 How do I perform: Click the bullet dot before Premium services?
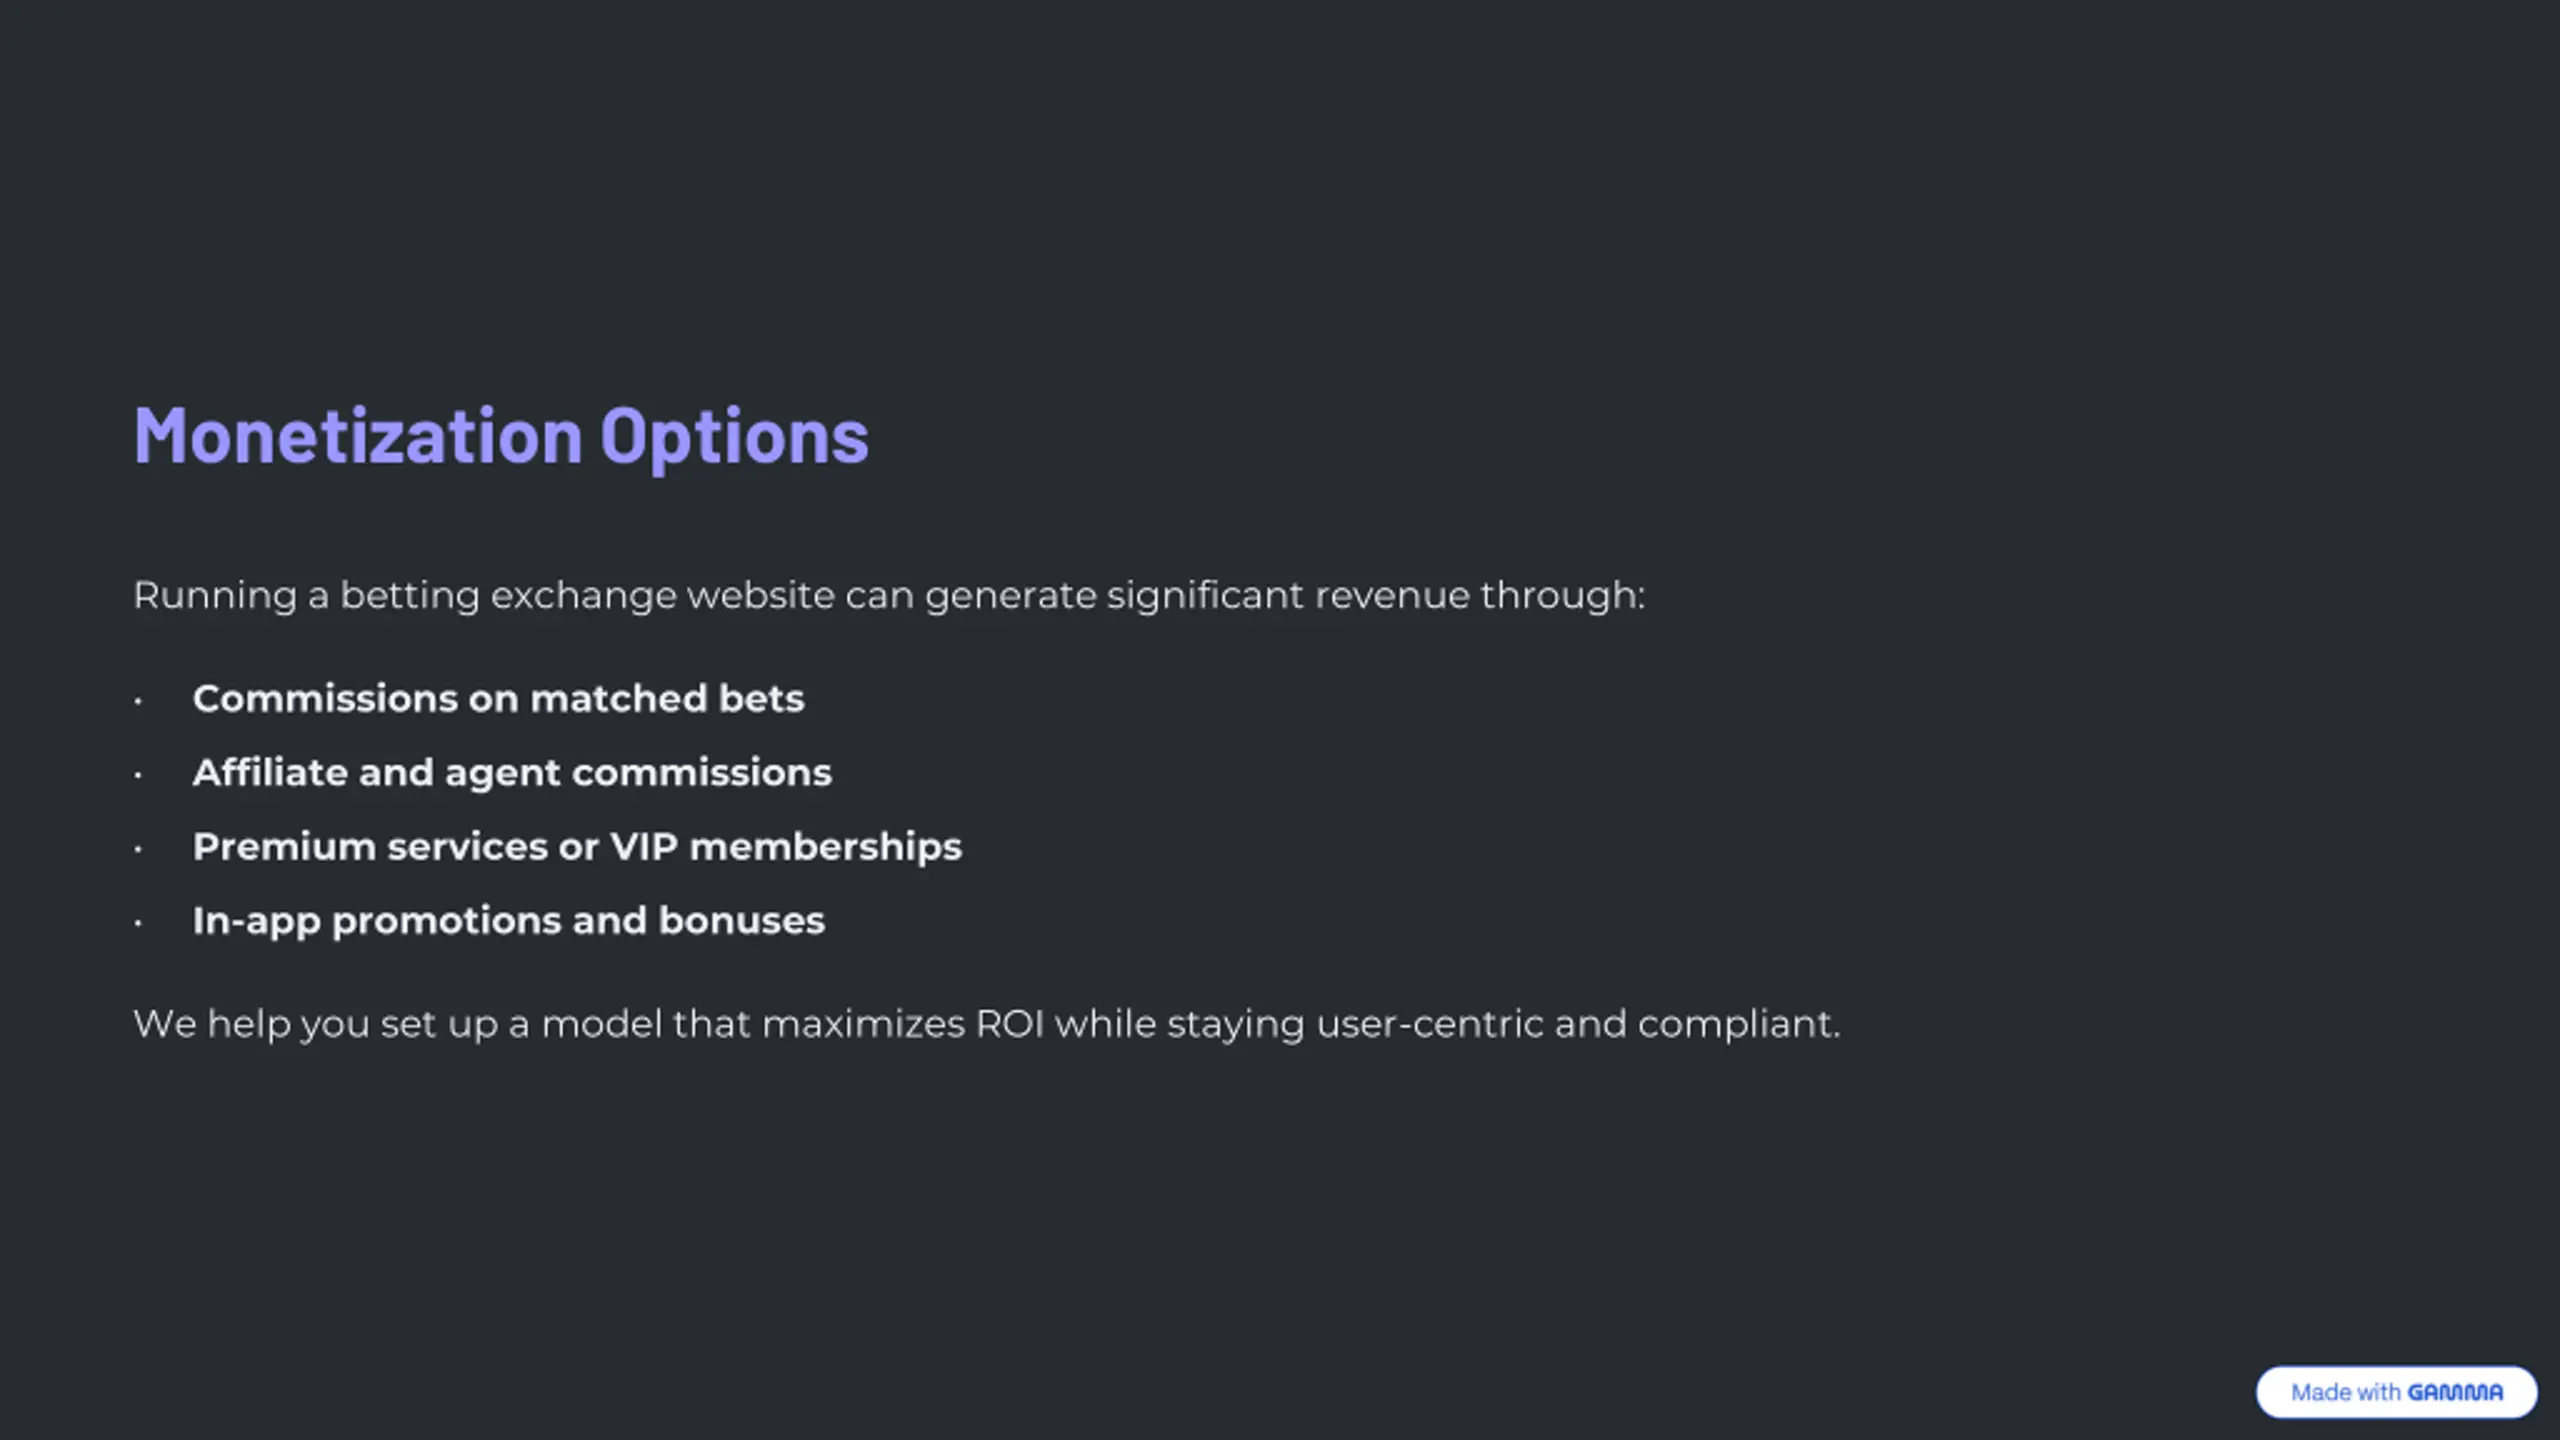[x=138, y=849]
